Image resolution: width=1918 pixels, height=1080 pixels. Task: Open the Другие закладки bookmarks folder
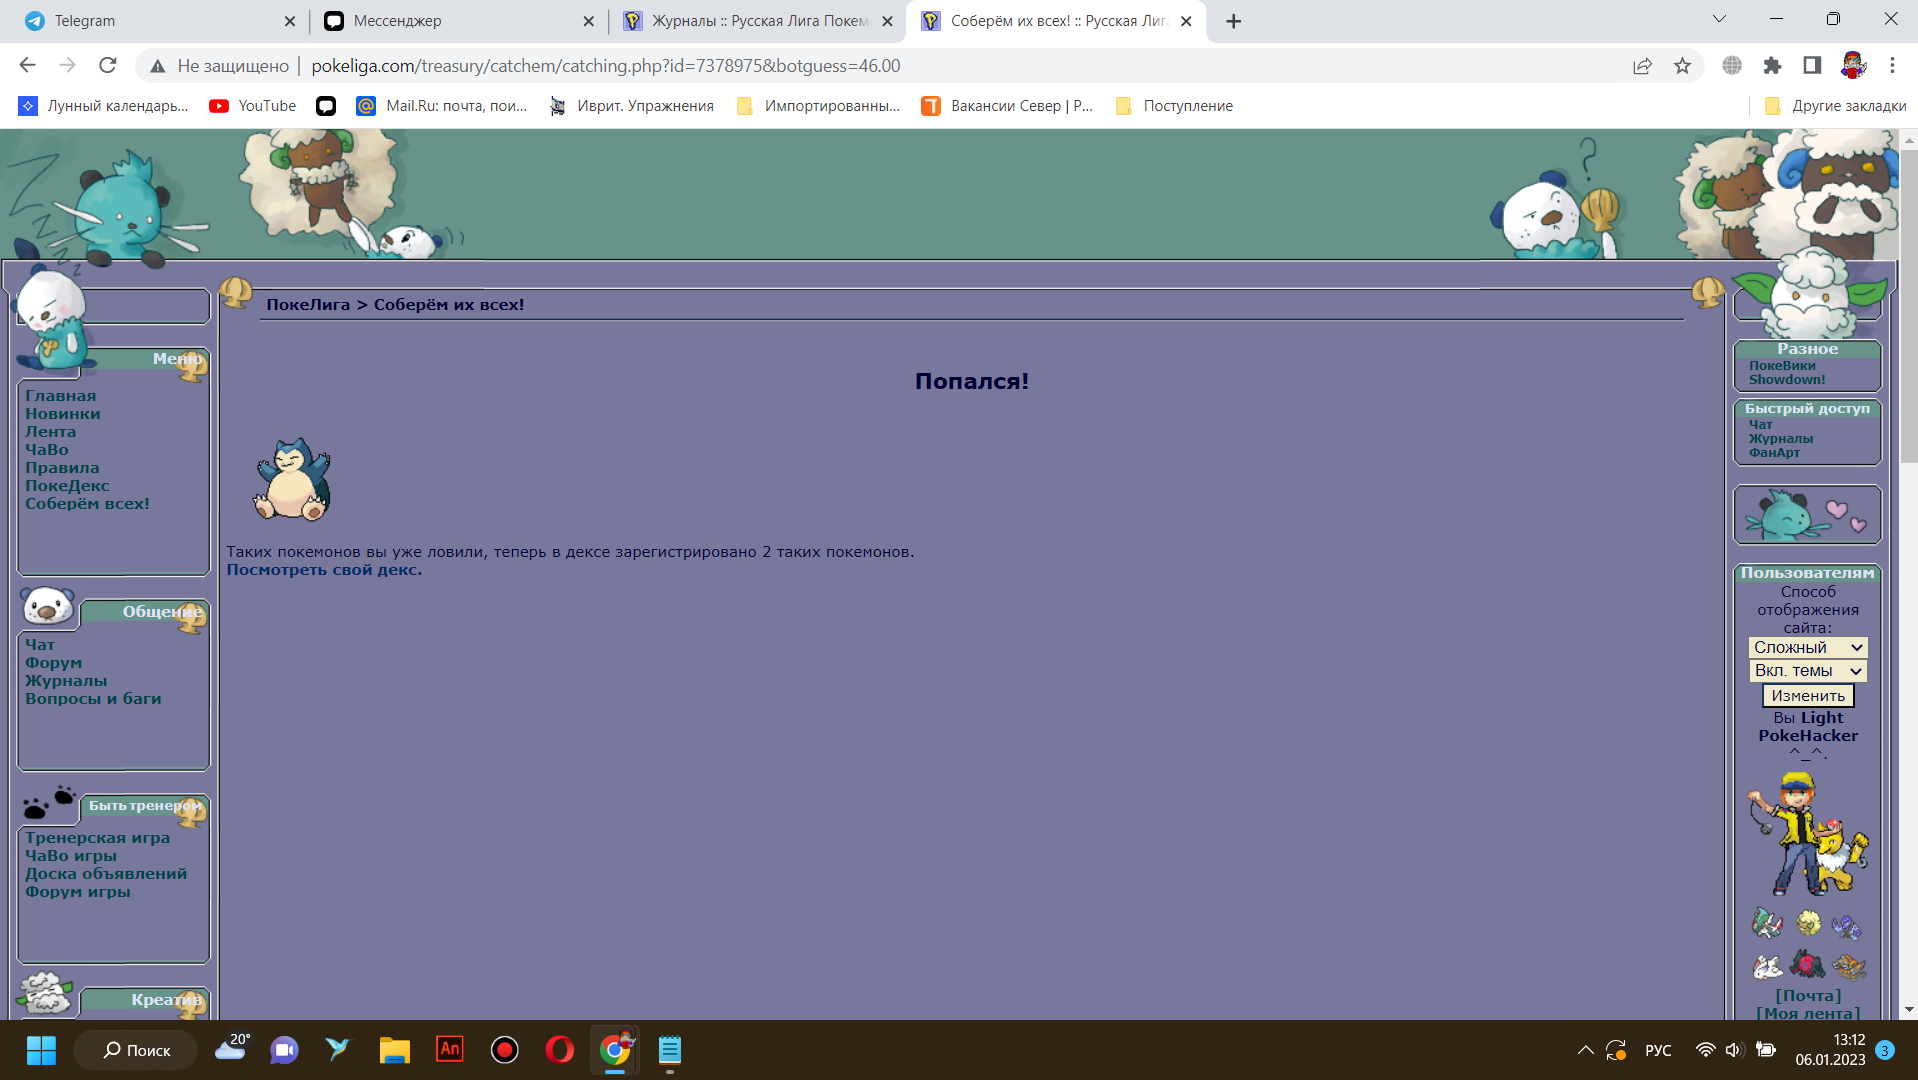[x=1835, y=106]
